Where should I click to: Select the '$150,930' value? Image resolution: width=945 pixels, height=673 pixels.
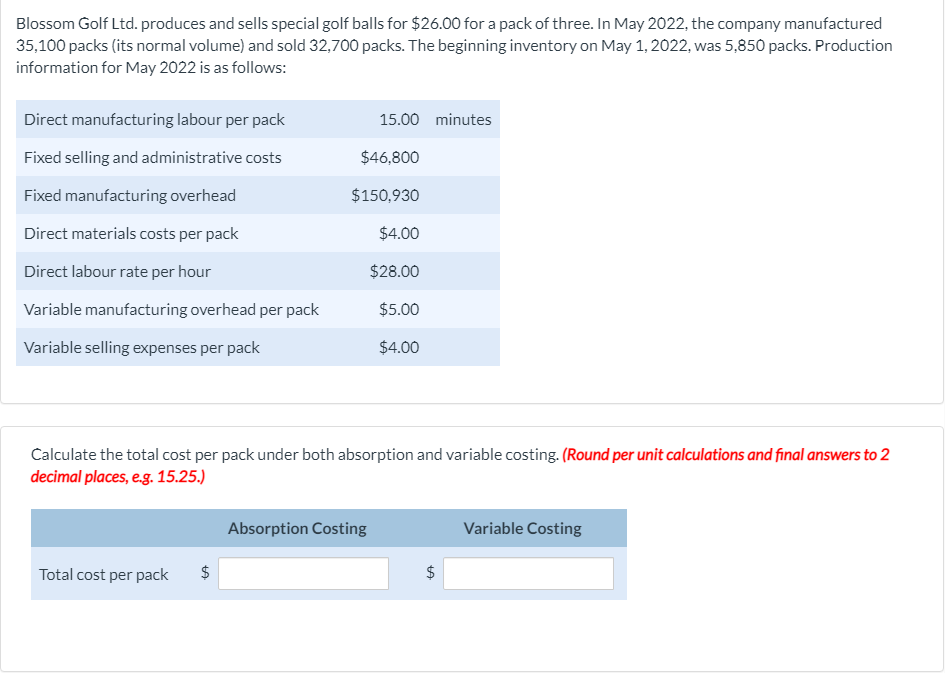click(x=385, y=195)
